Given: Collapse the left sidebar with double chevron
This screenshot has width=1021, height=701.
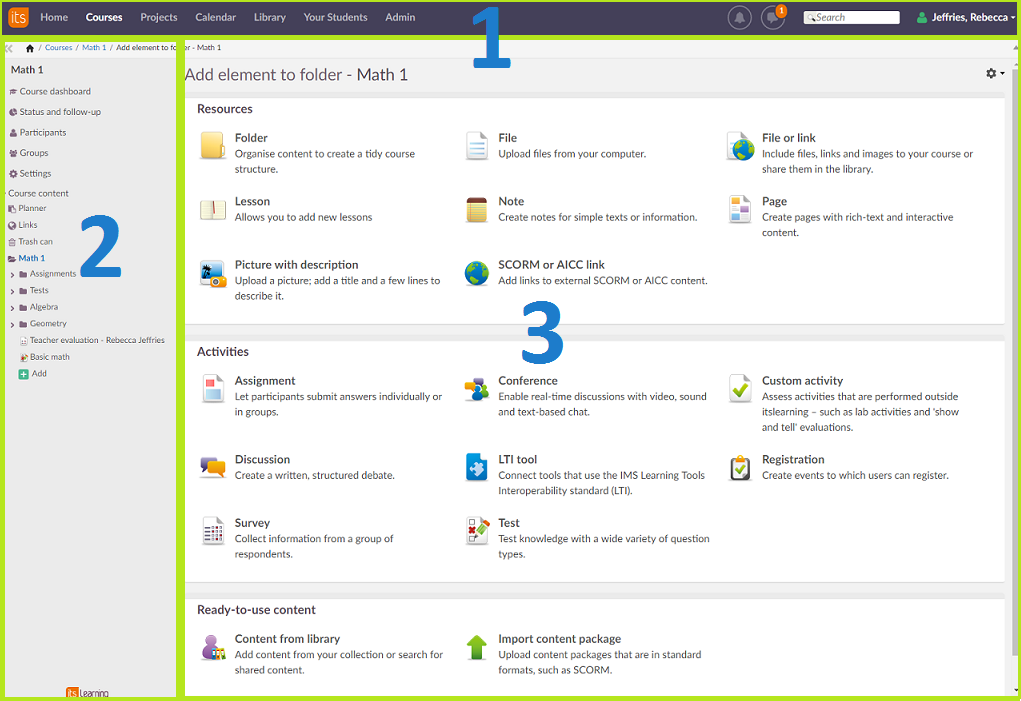Looking at the screenshot, I should tap(9, 48).
